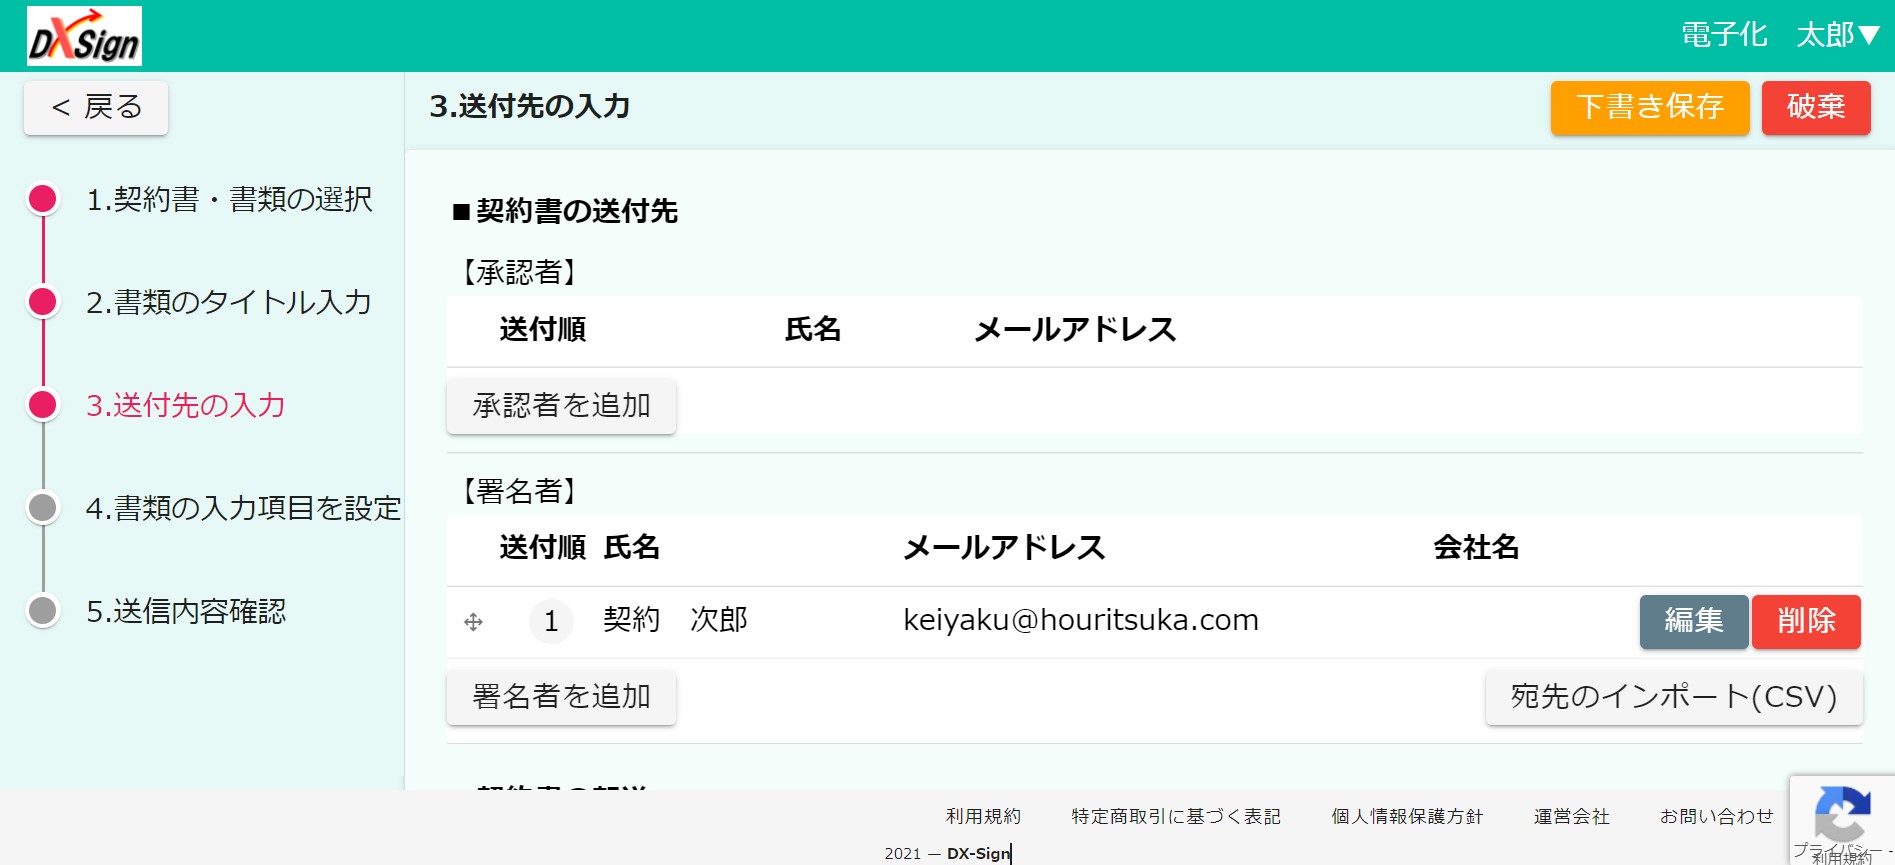
Task: Click the step 1 circle marker
Action: pos(43,199)
